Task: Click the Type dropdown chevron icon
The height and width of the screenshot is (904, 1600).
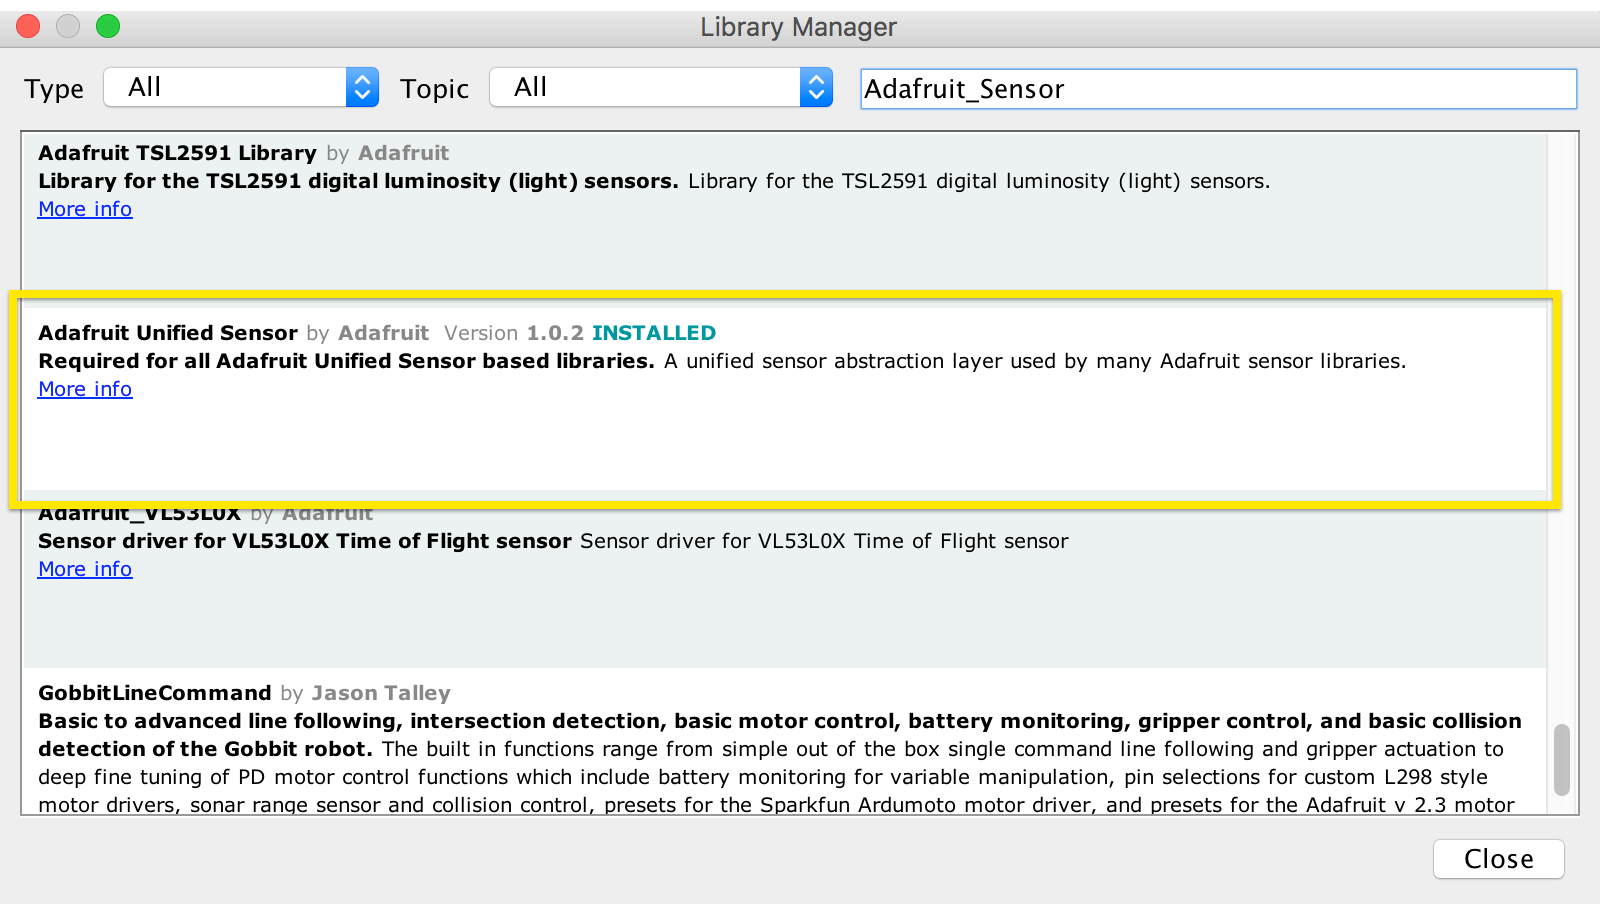Action: tap(364, 87)
